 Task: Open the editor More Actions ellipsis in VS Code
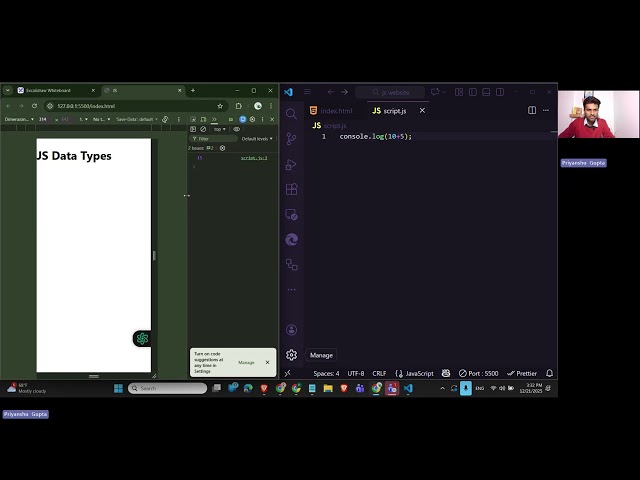[x=546, y=110]
